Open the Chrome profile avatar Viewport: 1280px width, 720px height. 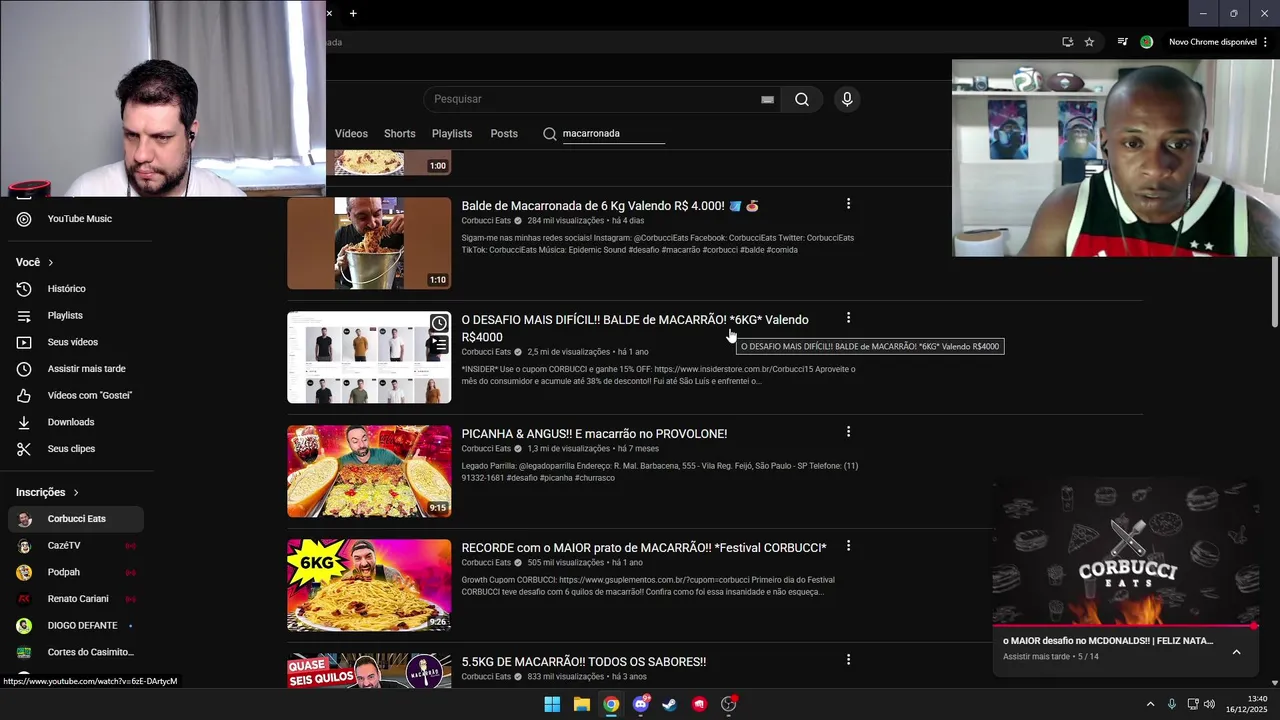(1146, 42)
